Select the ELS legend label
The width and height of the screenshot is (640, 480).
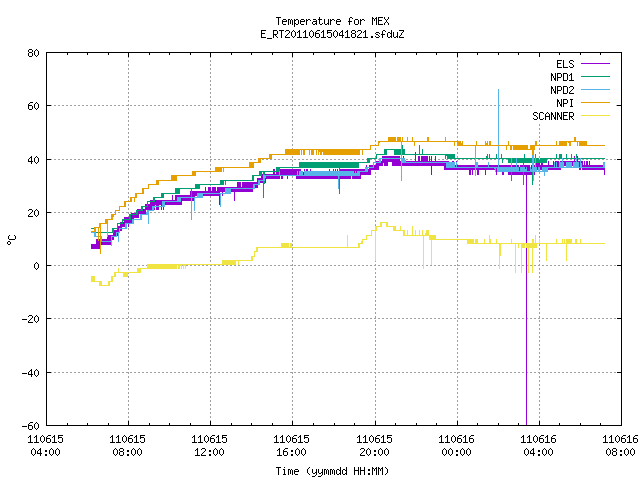click(x=565, y=64)
